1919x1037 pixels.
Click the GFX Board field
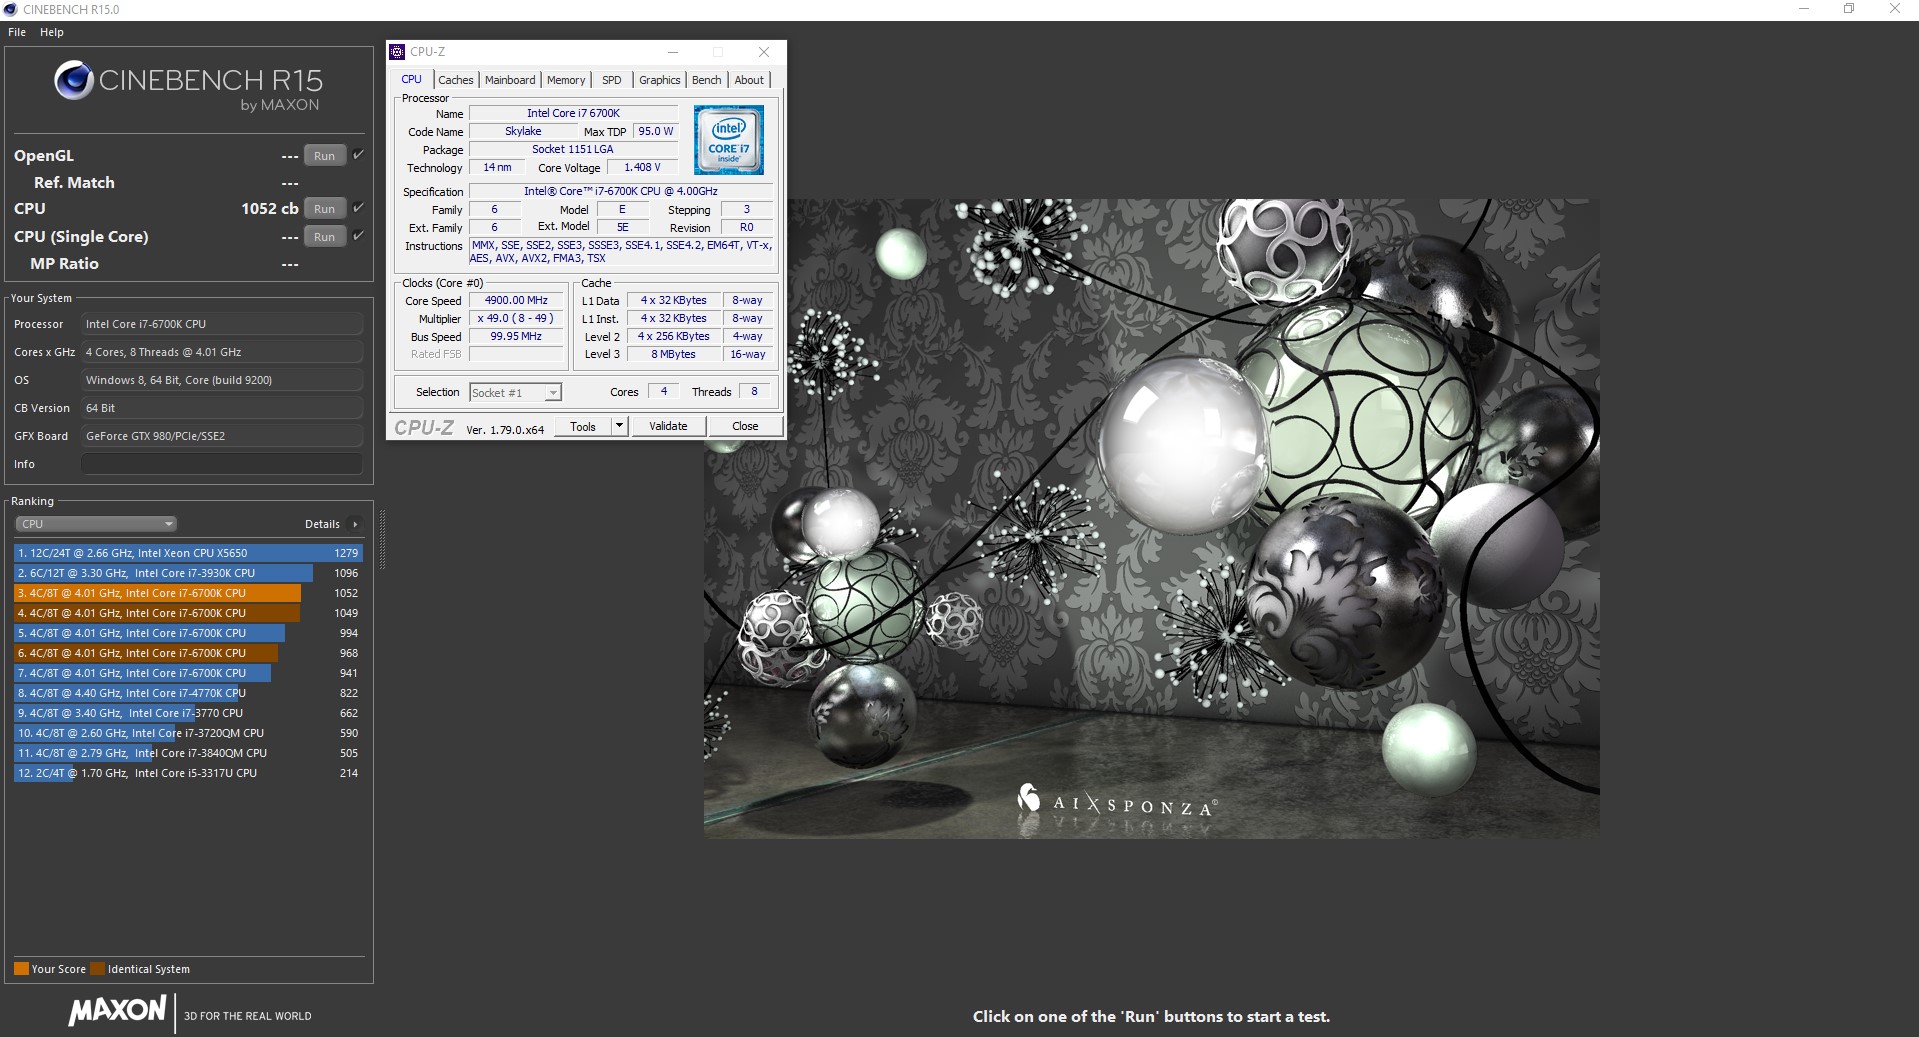[222, 436]
